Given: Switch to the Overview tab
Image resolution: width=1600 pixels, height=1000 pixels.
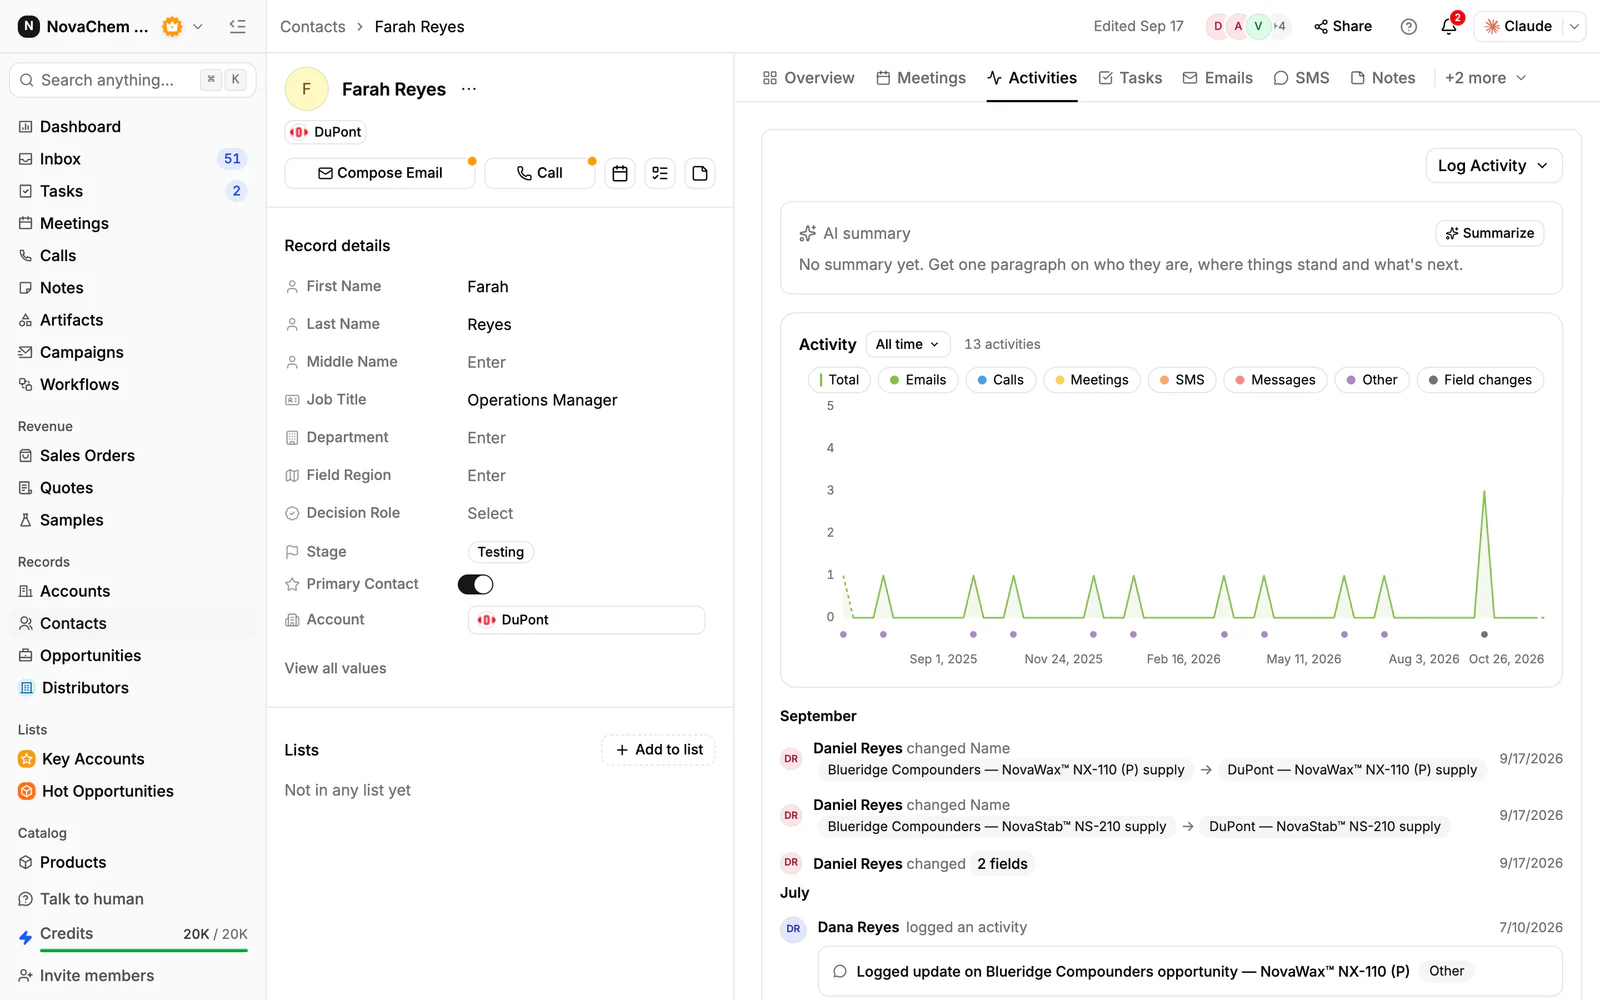Looking at the screenshot, I should pyautogui.click(x=808, y=78).
